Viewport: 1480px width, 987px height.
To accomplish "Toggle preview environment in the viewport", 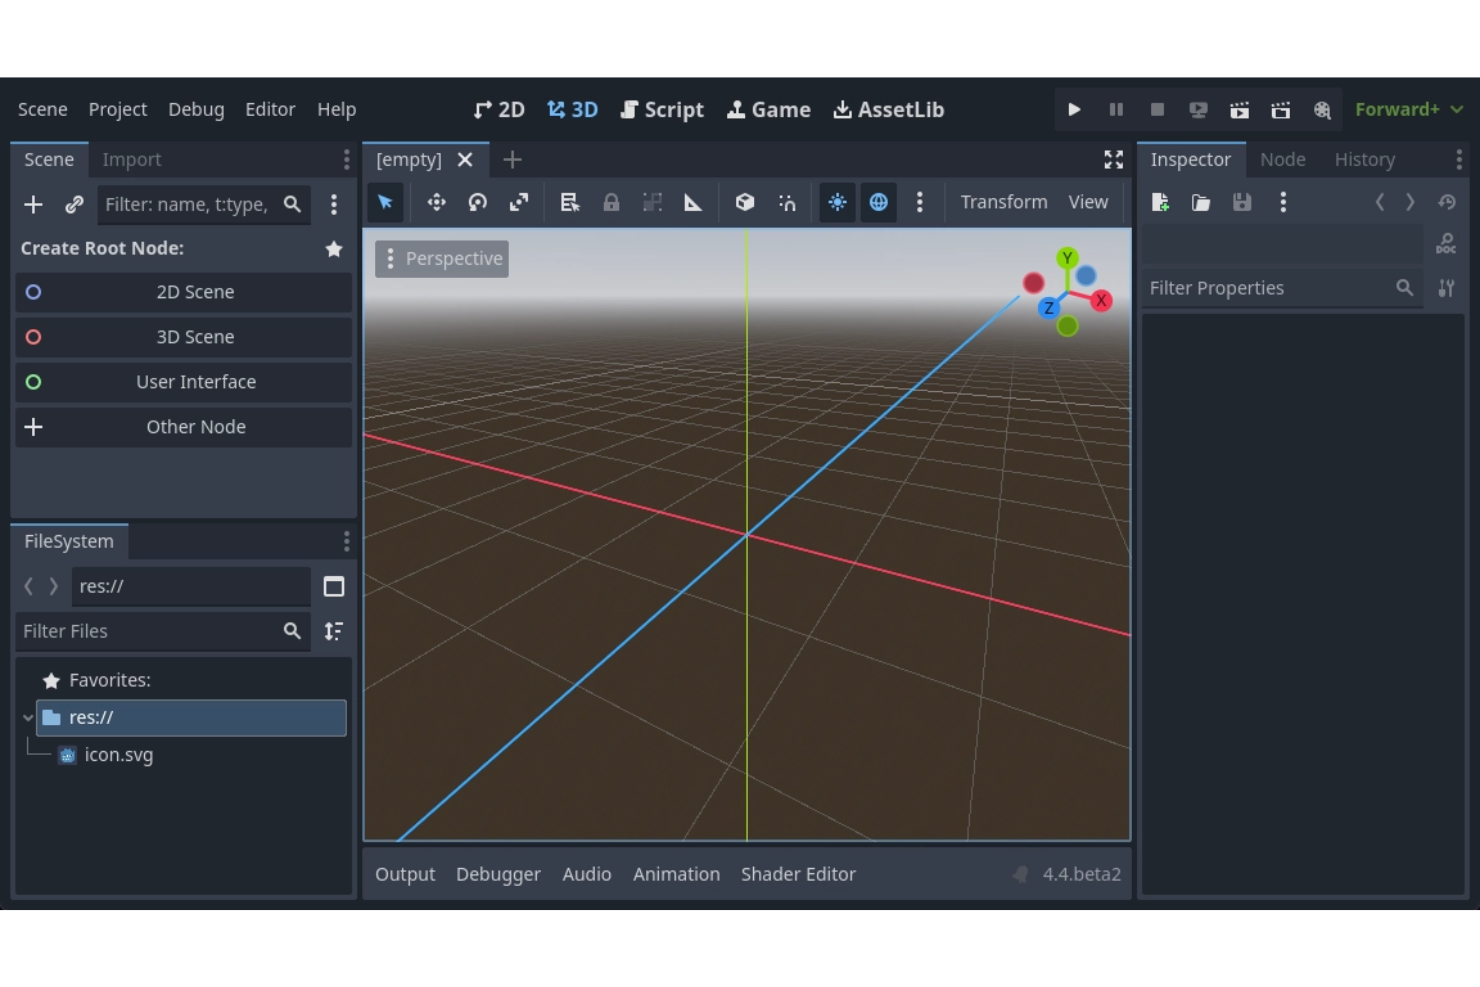I will pos(878,202).
